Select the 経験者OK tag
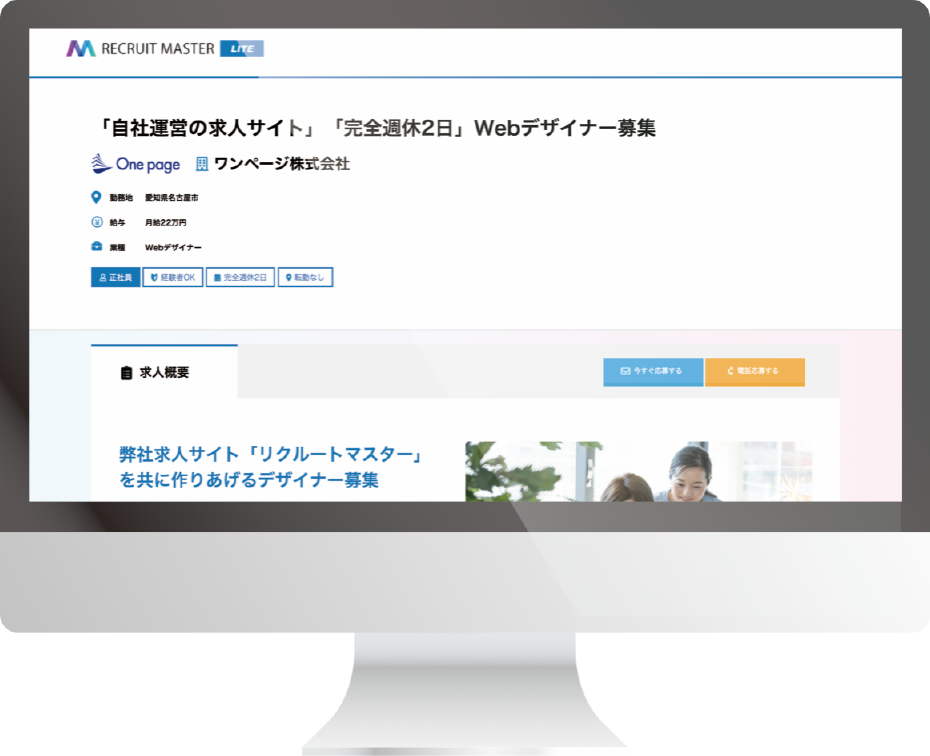The height and width of the screenshot is (756, 930). (x=172, y=278)
